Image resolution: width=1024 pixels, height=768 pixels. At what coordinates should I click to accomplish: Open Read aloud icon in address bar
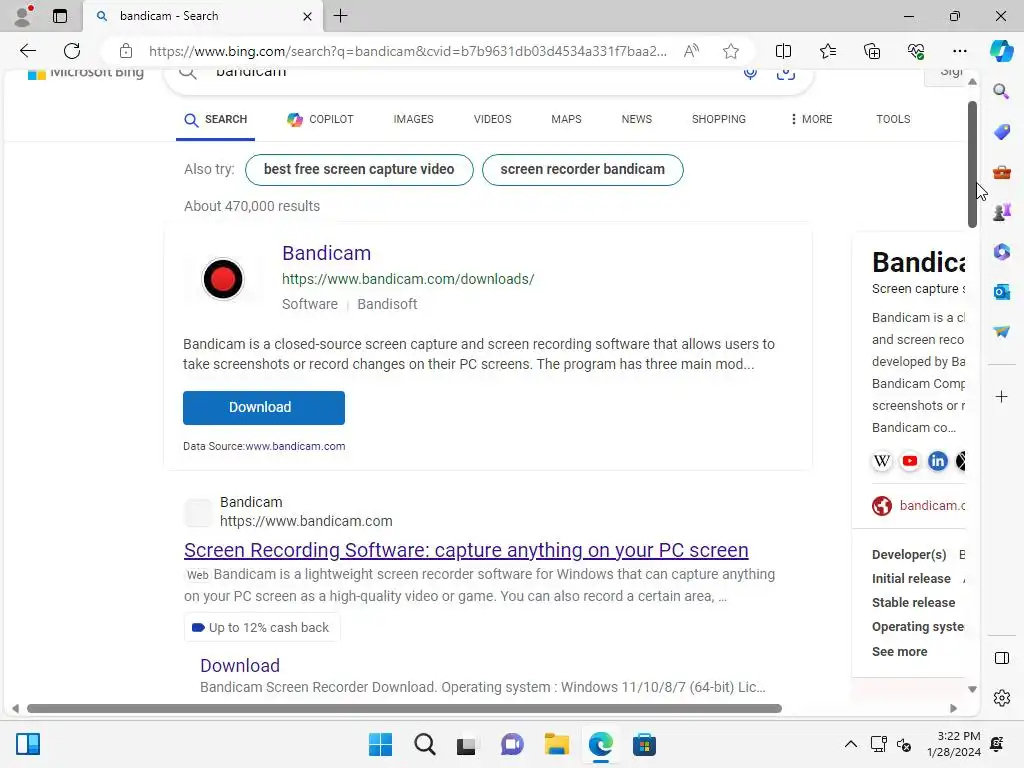click(x=691, y=51)
